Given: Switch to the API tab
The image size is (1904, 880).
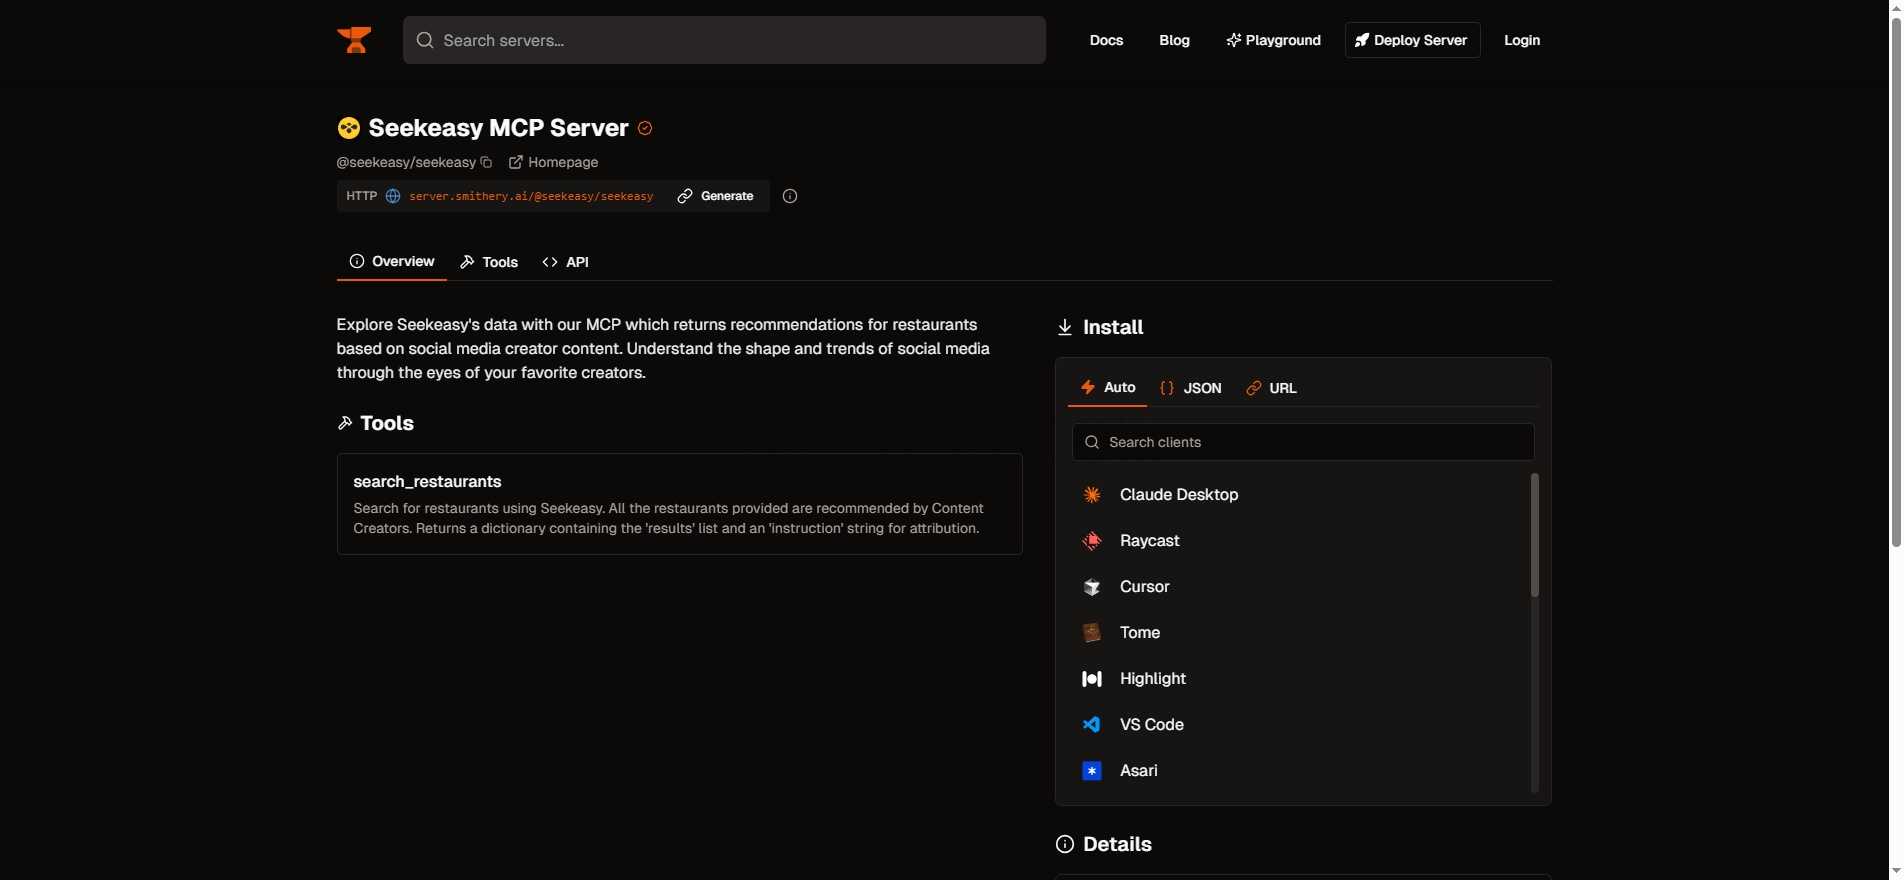Looking at the screenshot, I should pos(565,262).
